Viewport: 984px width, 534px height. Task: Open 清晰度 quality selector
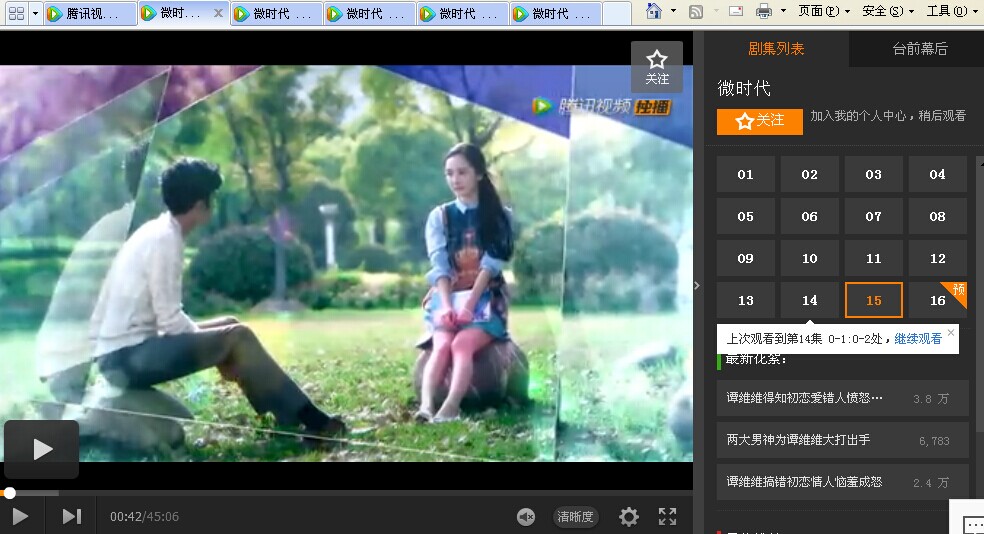coord(575,516)
